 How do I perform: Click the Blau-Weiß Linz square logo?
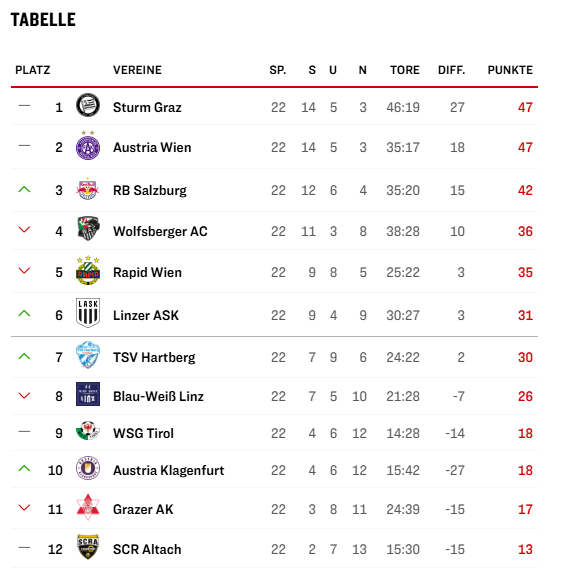pos(88,394)
